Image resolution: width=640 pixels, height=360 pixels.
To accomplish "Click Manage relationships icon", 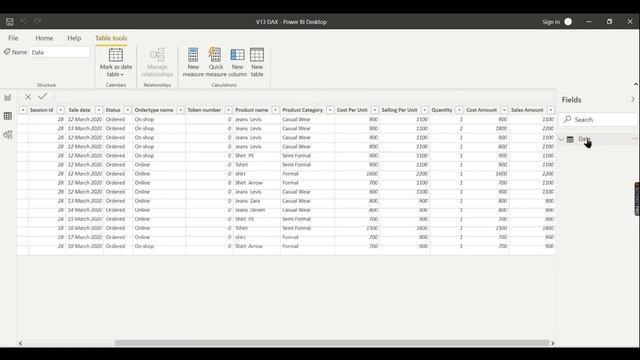I will [x=157, y=62].
